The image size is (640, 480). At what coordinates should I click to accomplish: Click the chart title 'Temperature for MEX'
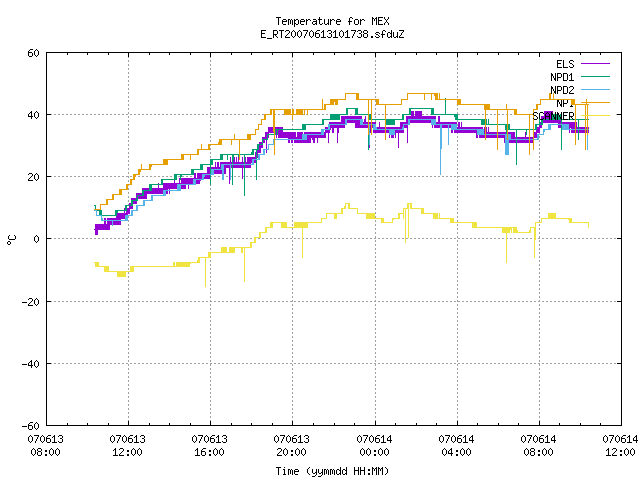(332, 21)
